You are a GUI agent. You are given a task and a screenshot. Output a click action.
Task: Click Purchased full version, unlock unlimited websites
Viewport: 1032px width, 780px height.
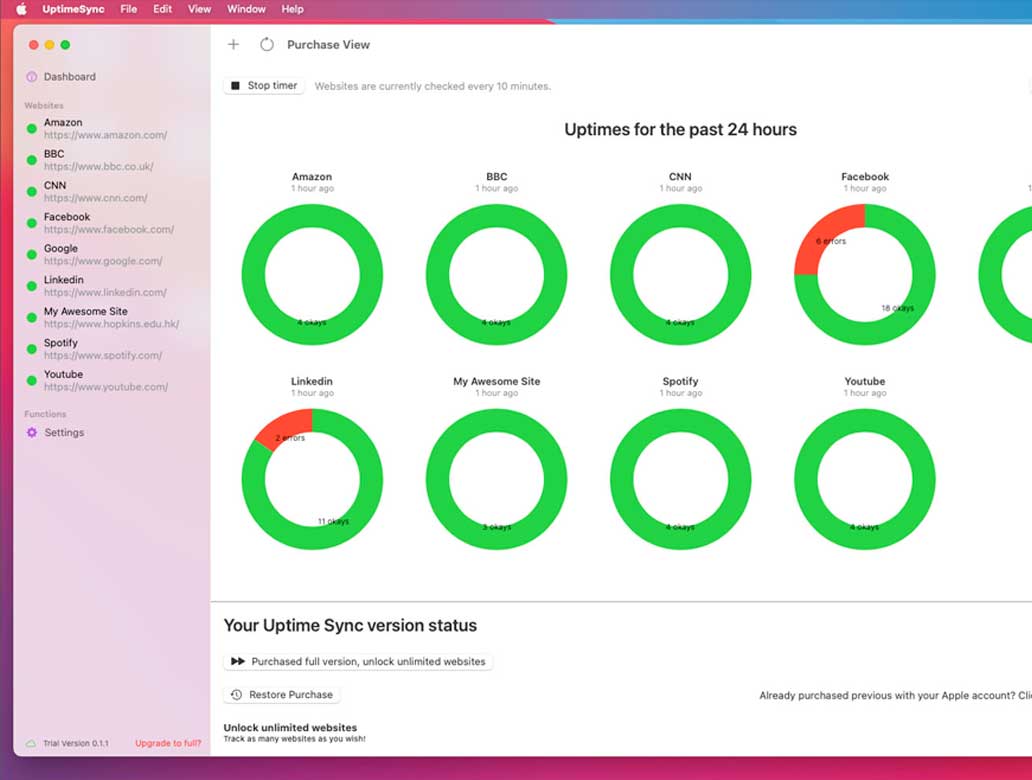click(x=358, y=661)
